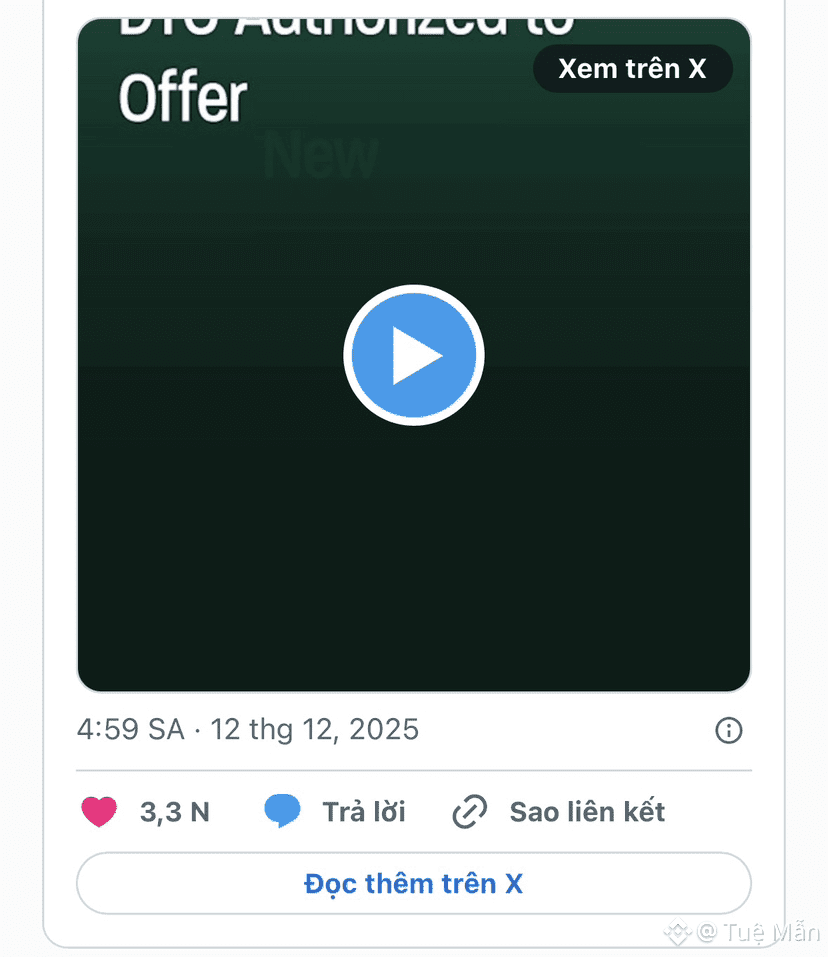Select the Sao liên kết label

coord(587,812)
